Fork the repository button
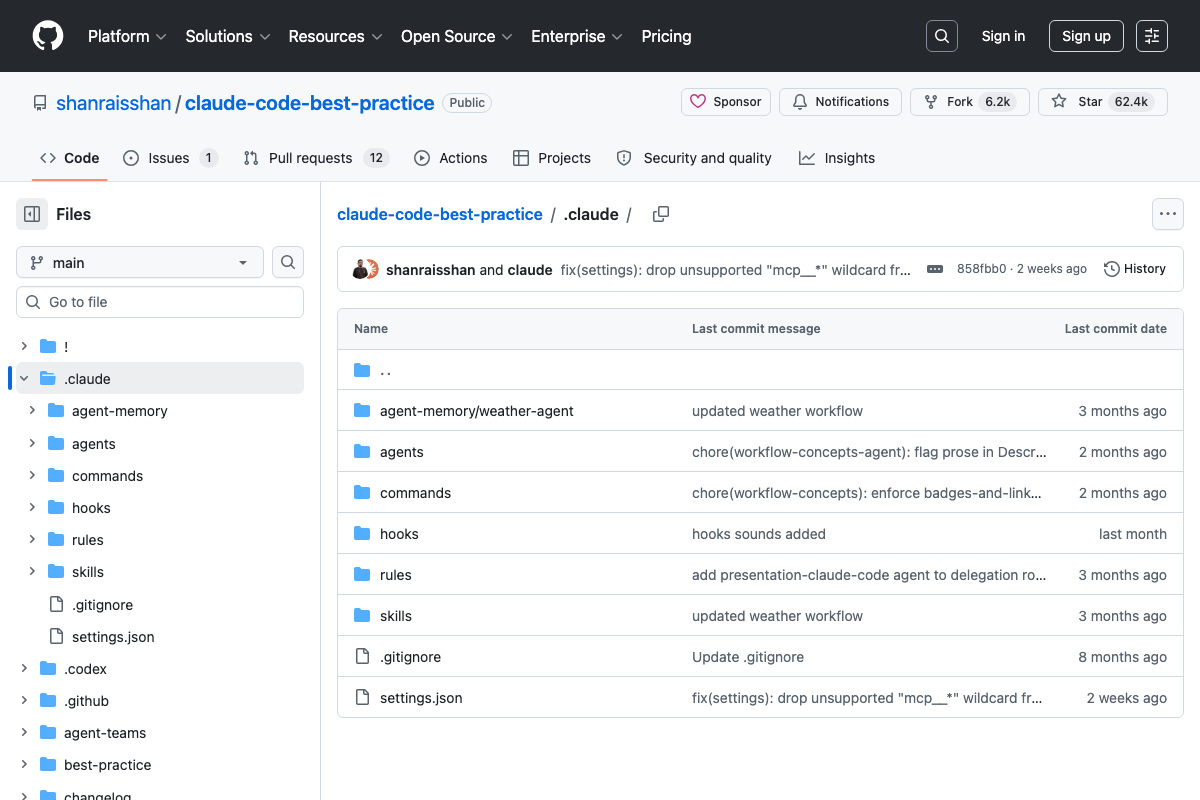 click(969, 102)
